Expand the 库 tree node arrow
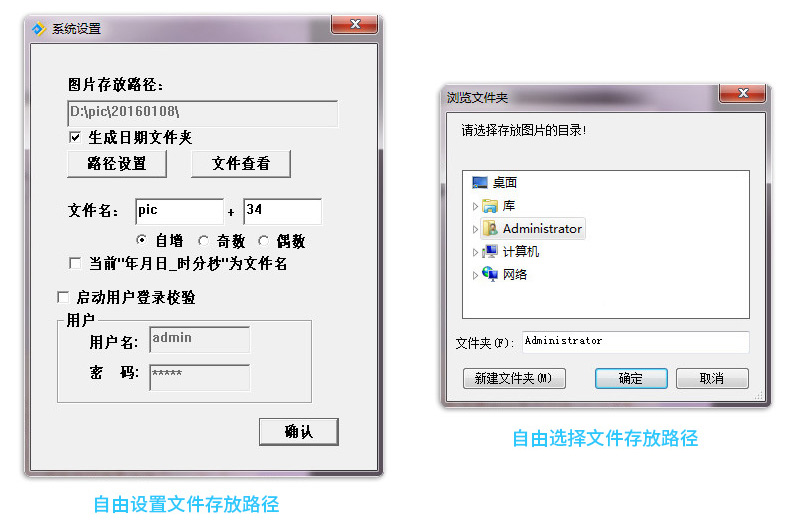The image size is (790, 530). [x=475, y=206]
